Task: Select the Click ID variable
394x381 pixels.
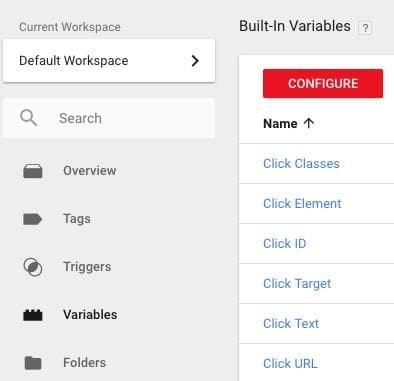Action: [284, 244]
